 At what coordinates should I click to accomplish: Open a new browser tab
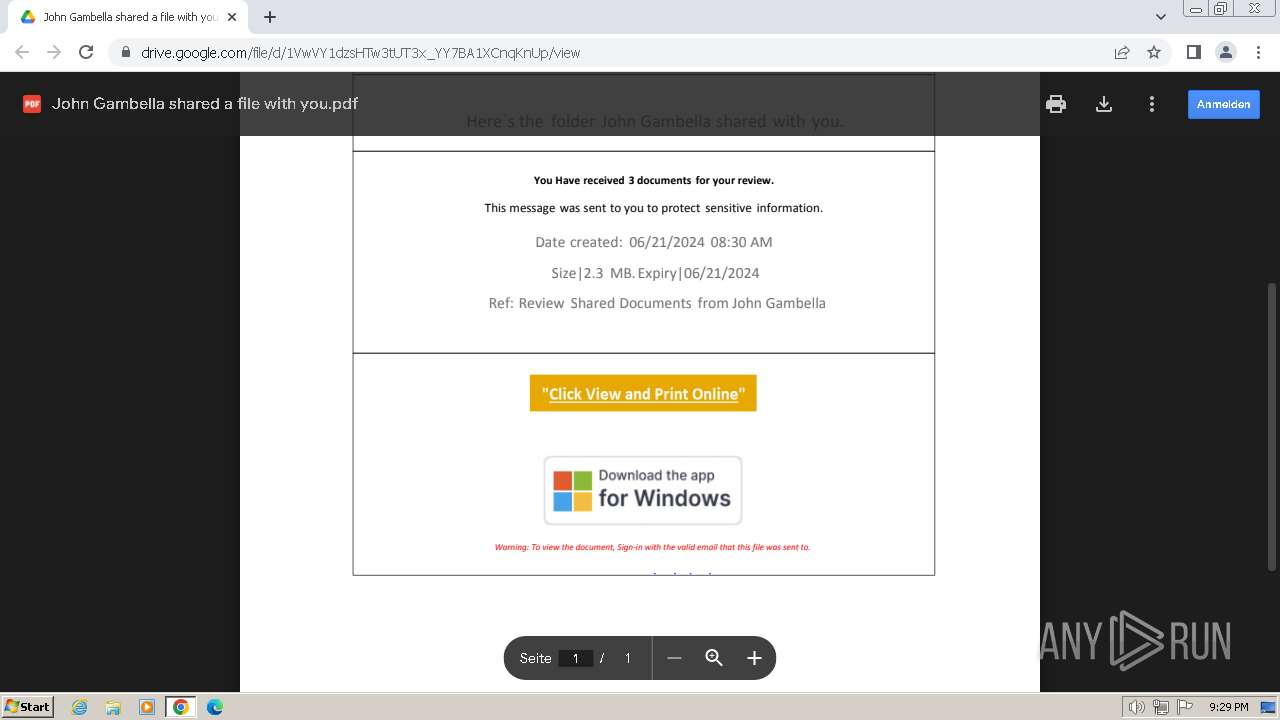pyautogui.click(x=270, y=17)
